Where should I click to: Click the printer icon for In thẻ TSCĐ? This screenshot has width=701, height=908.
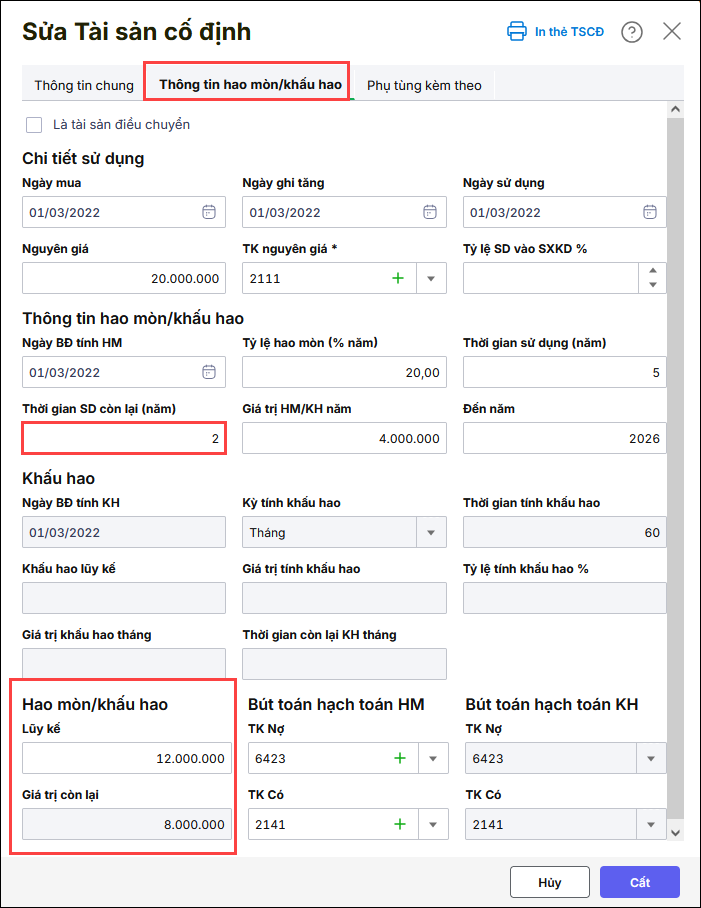click(516, 31)
